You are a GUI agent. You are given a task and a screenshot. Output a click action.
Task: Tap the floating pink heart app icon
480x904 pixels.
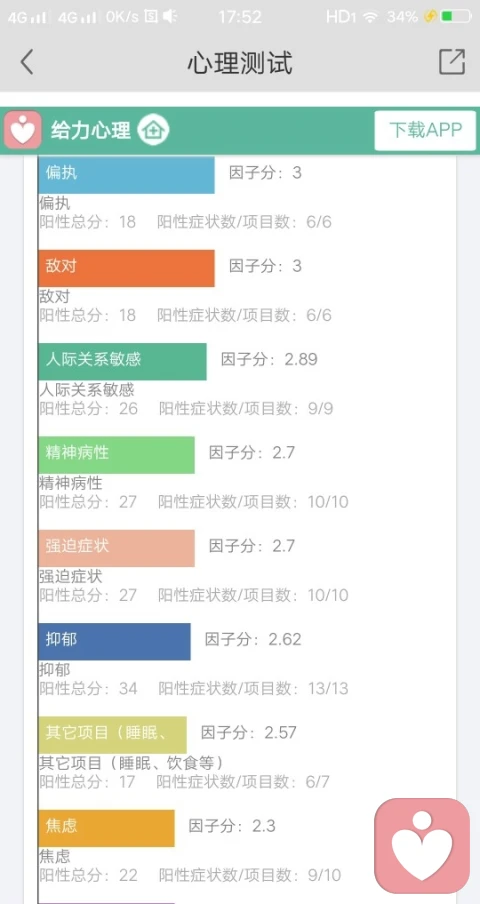pyautogui.click(x=422, y=845)
